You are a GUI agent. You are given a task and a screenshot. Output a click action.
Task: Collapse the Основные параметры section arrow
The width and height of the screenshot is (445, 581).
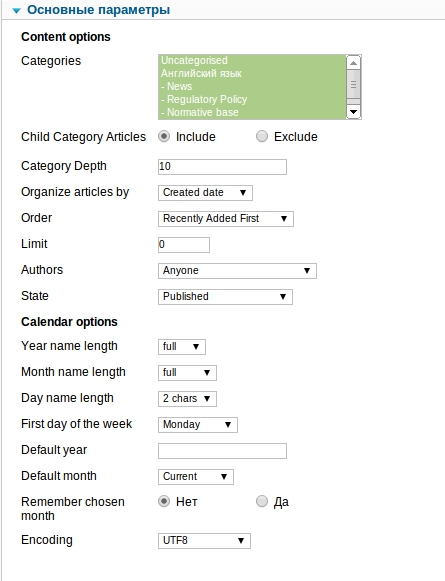(16, 11)
